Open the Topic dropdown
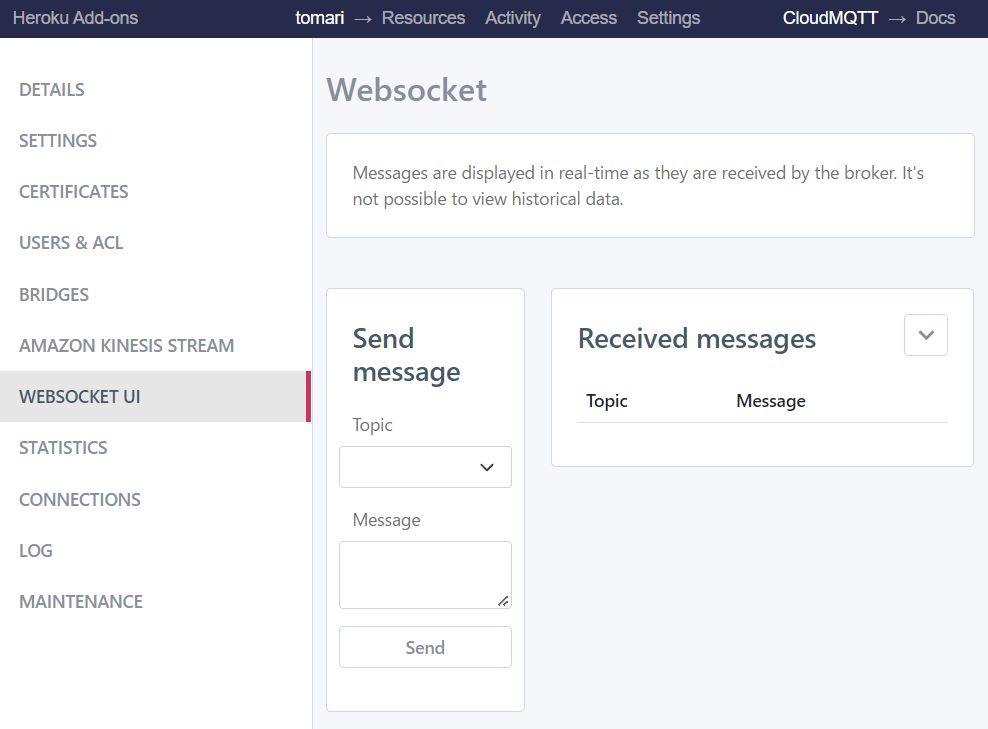Screen dimensions: 988x729 pos(425,467)
